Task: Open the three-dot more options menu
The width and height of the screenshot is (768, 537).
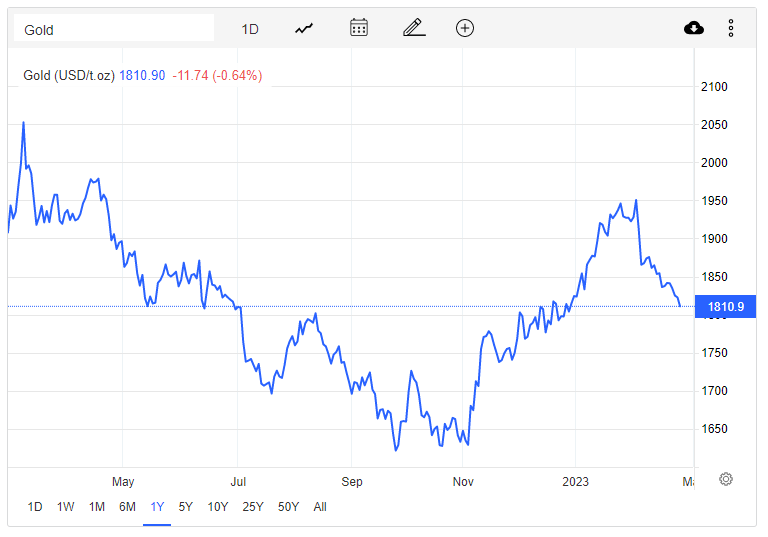Action: coord(731,28)
